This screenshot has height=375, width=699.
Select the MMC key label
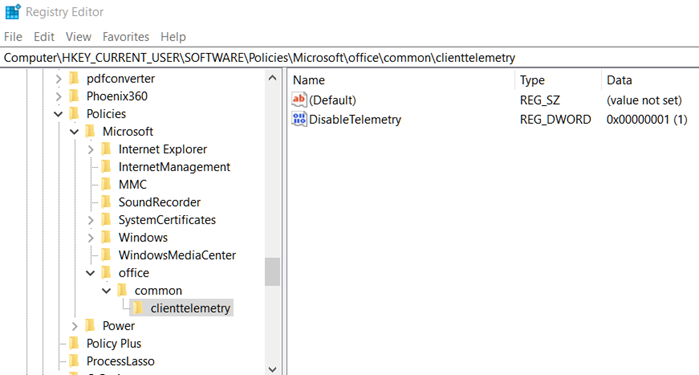pyautogui.click(x=132, y=185)
